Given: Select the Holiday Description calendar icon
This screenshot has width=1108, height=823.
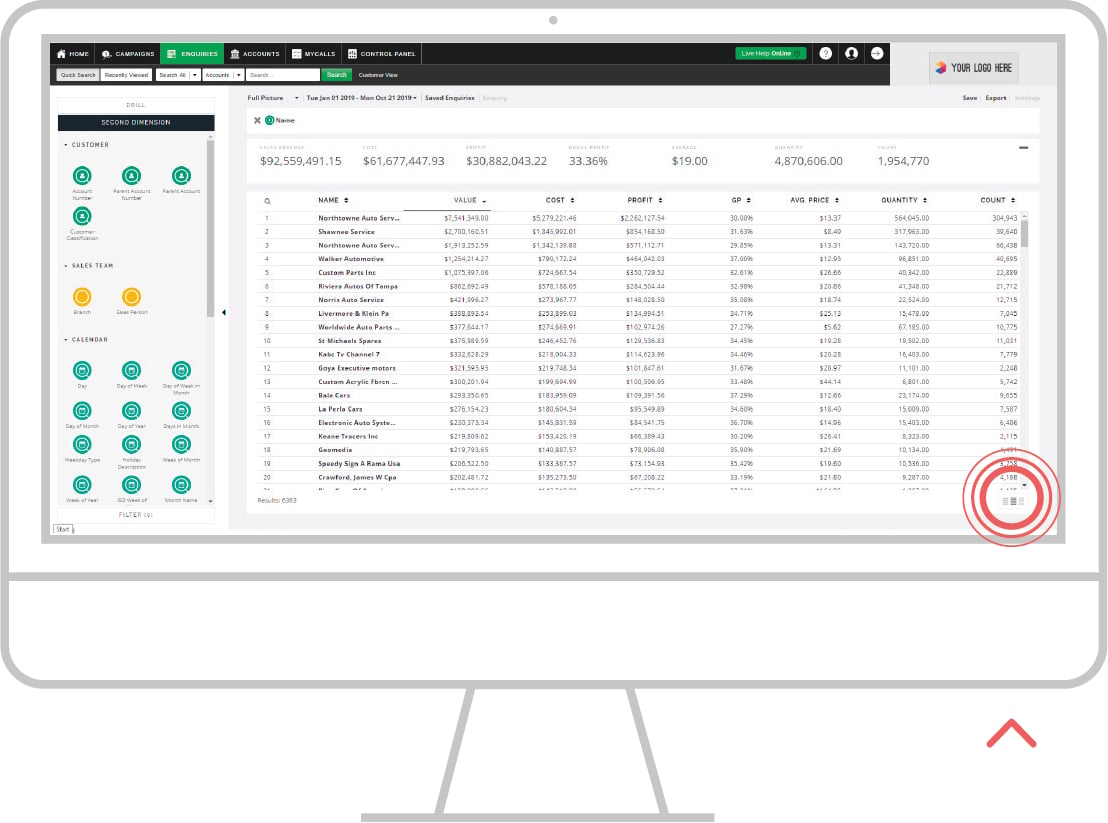Looking at the screenshot, I should pos(131,444).
